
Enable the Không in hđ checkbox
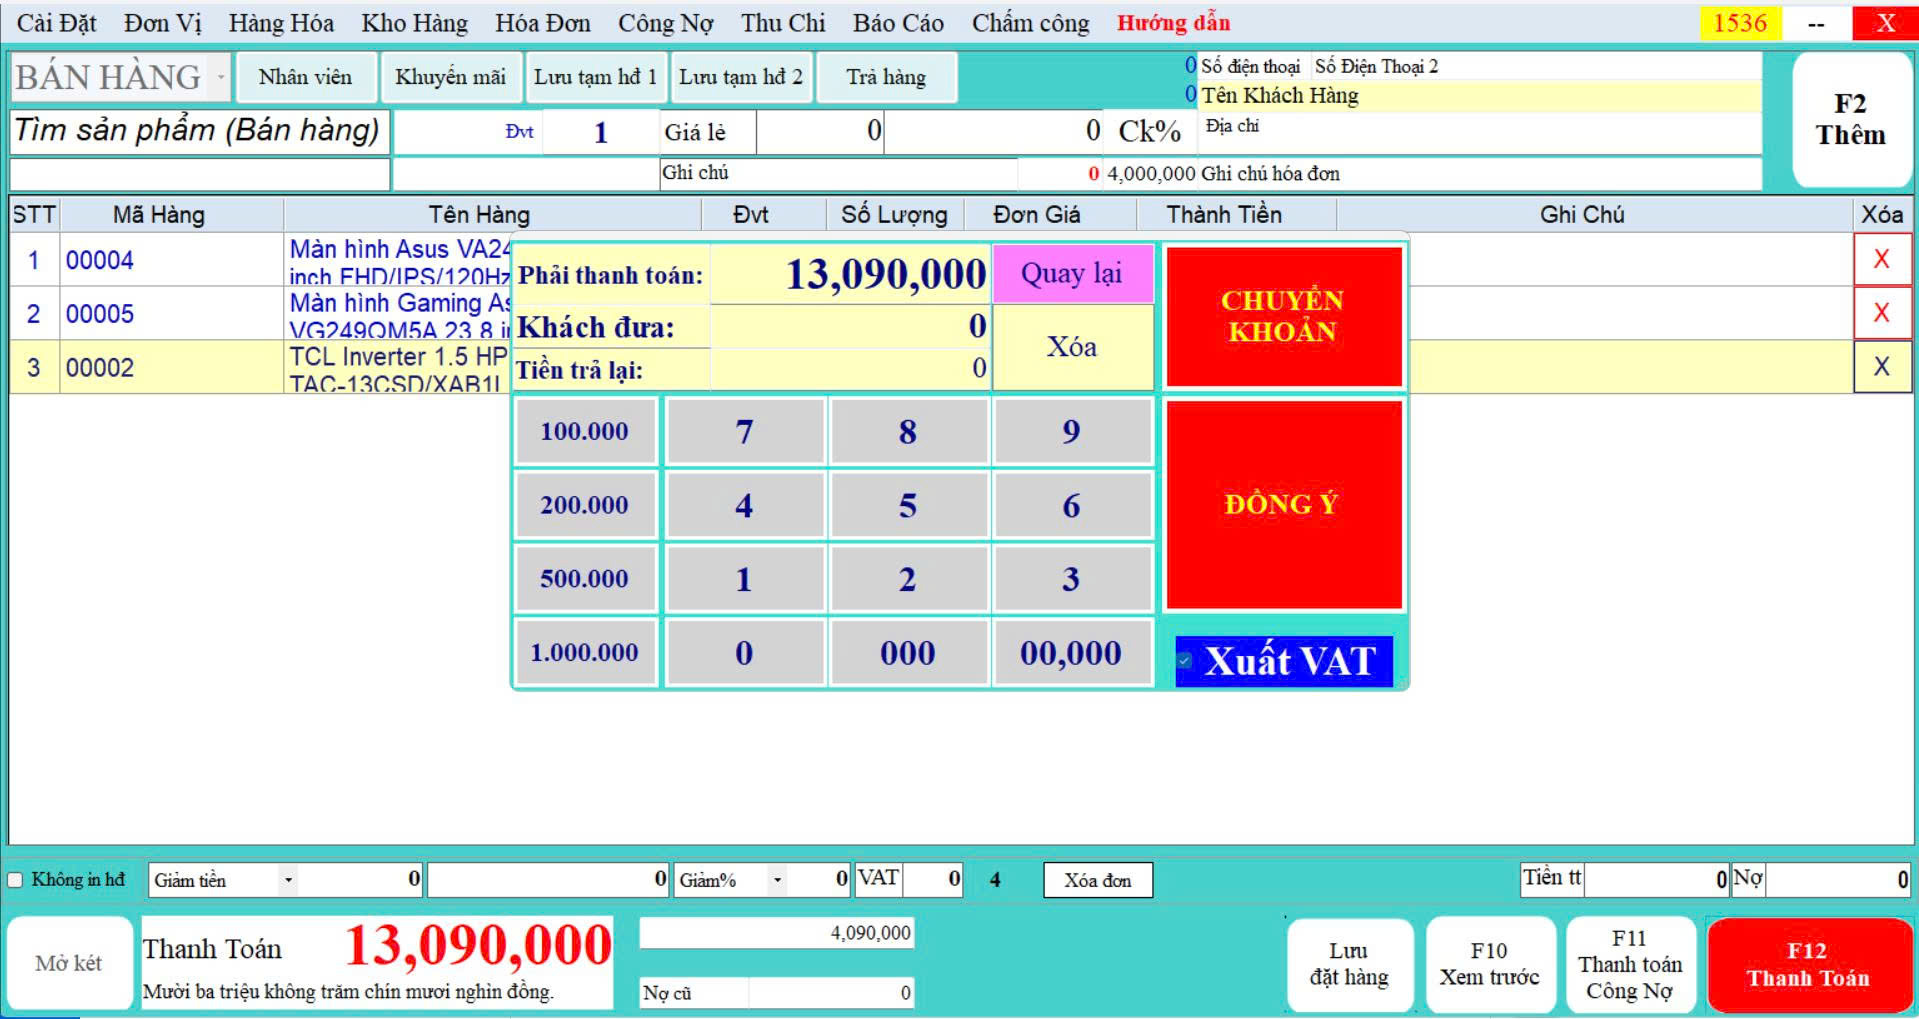[16, 880]
